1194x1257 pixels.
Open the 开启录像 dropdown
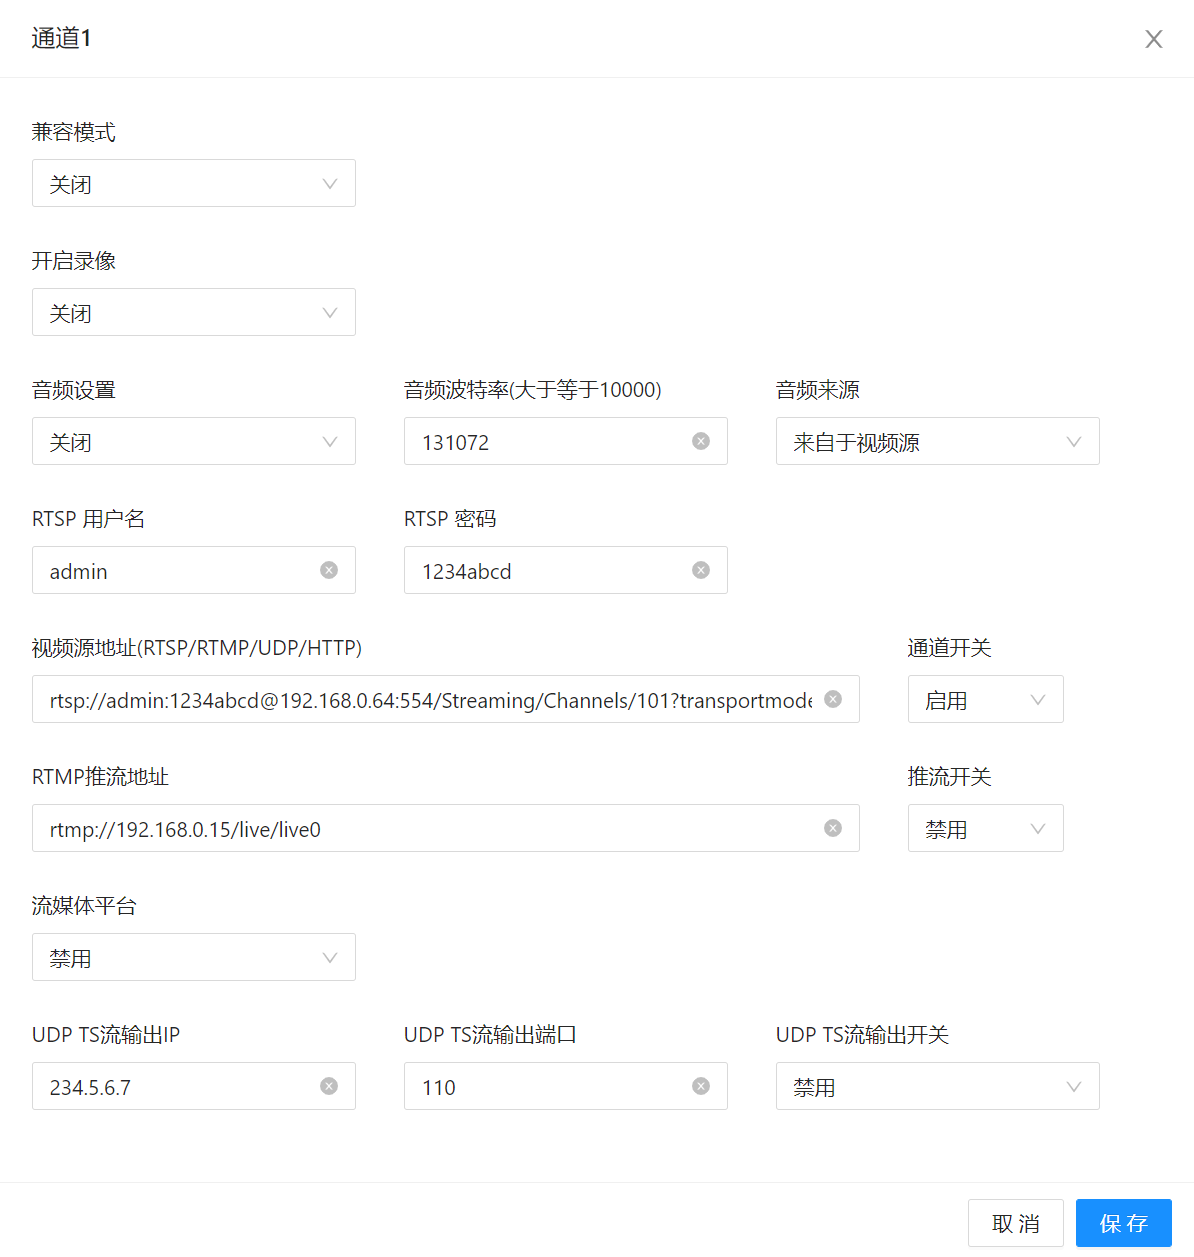tap(194, 312)
